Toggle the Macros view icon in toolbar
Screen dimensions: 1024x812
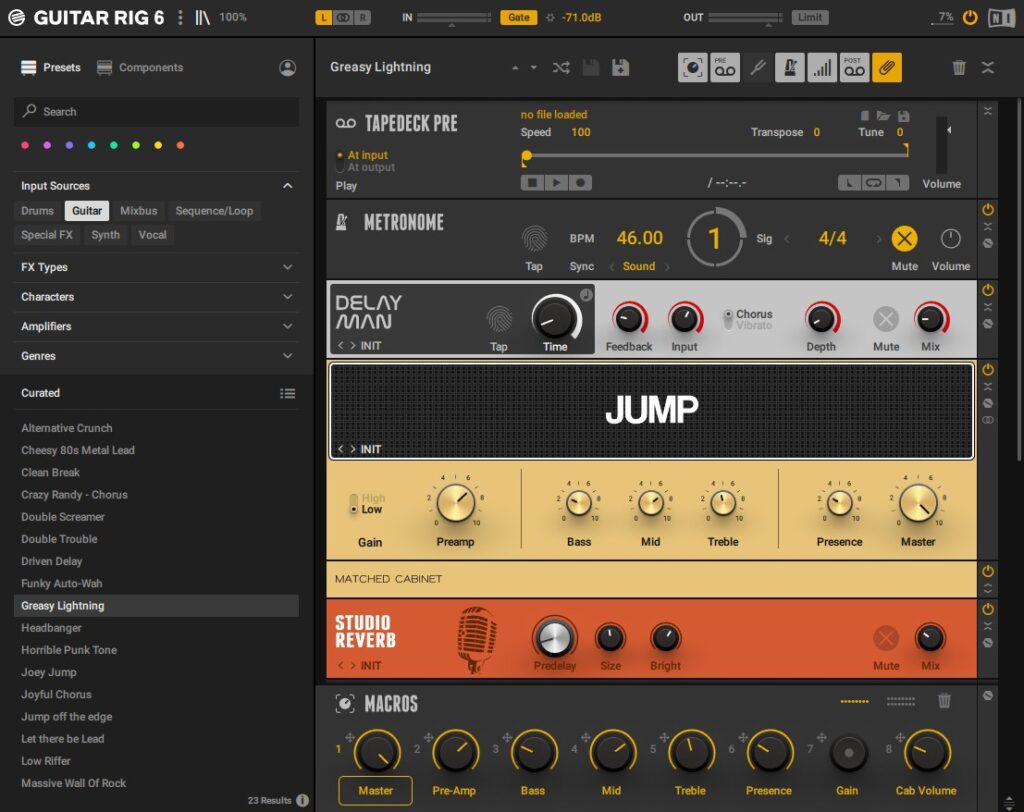(692, 67)
